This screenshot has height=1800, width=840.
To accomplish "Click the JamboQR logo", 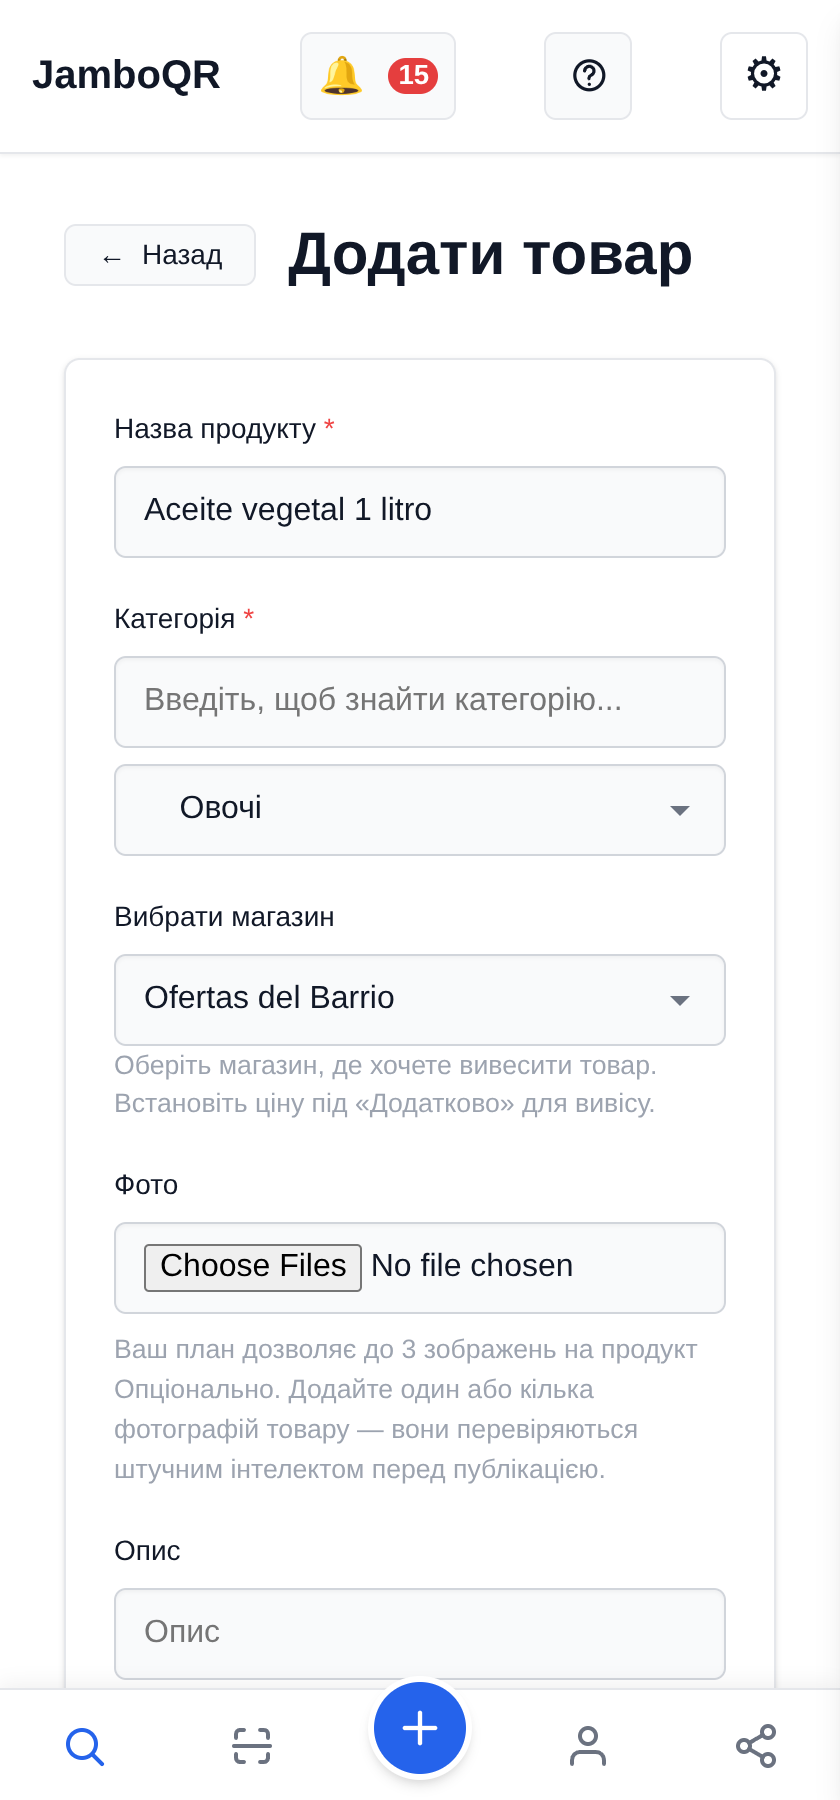I will tap(126, 75).
